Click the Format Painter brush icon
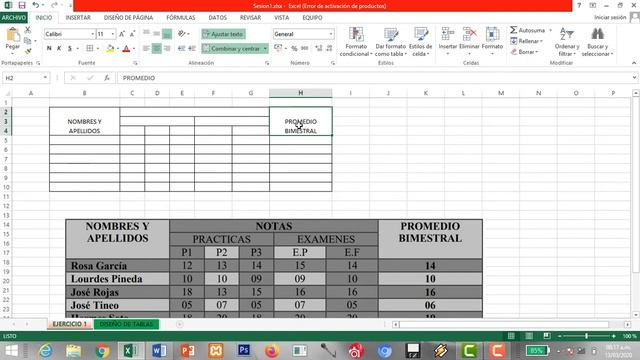This screenshot has width=640, height=360. click(x=28, y=51)
